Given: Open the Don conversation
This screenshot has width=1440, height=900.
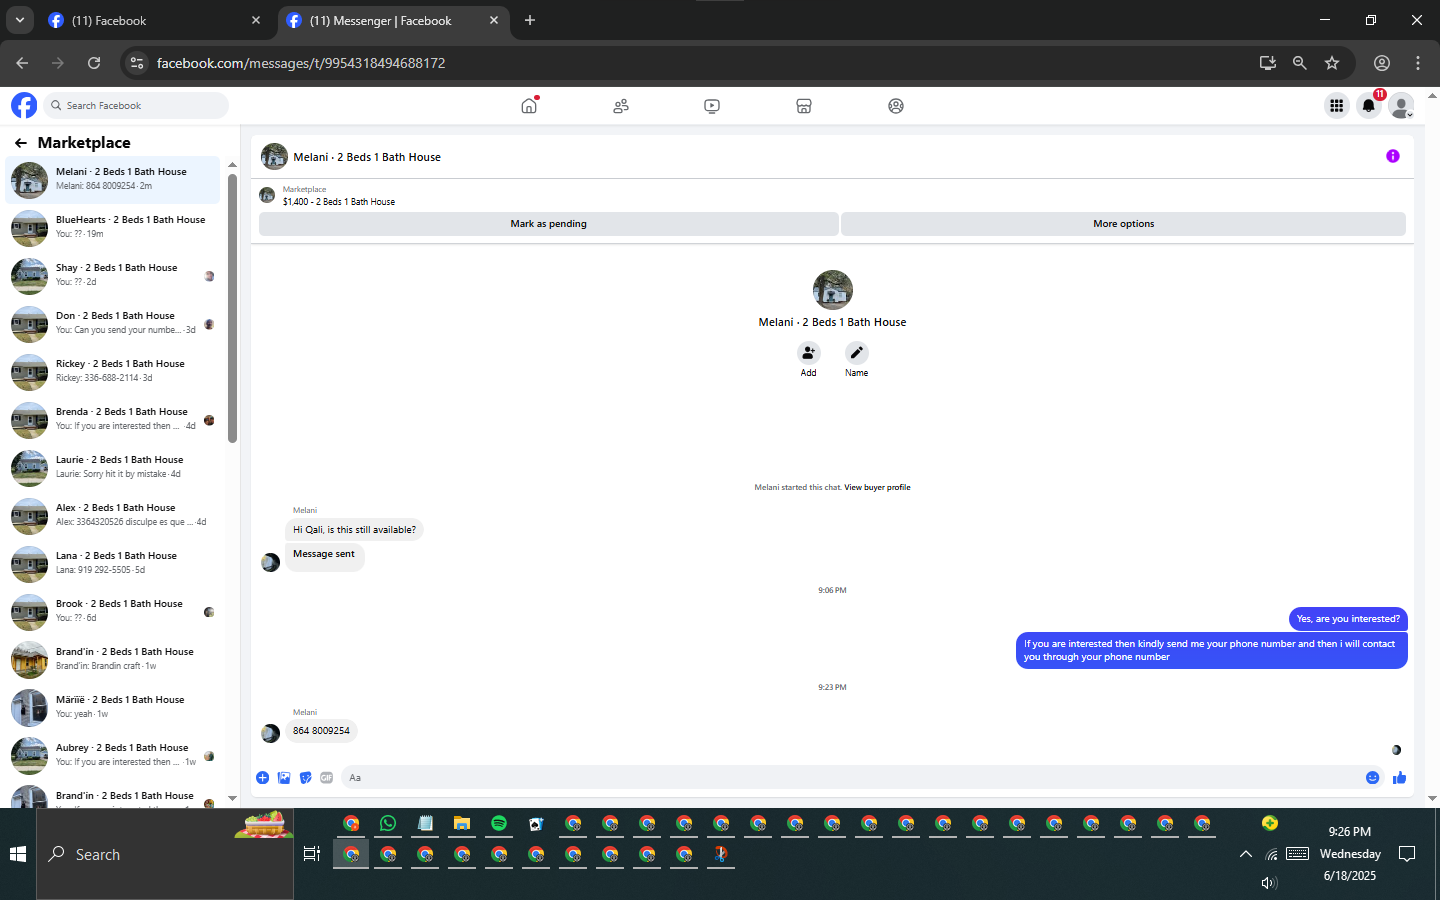Looking at the screenshot, I should pos(112,323).
